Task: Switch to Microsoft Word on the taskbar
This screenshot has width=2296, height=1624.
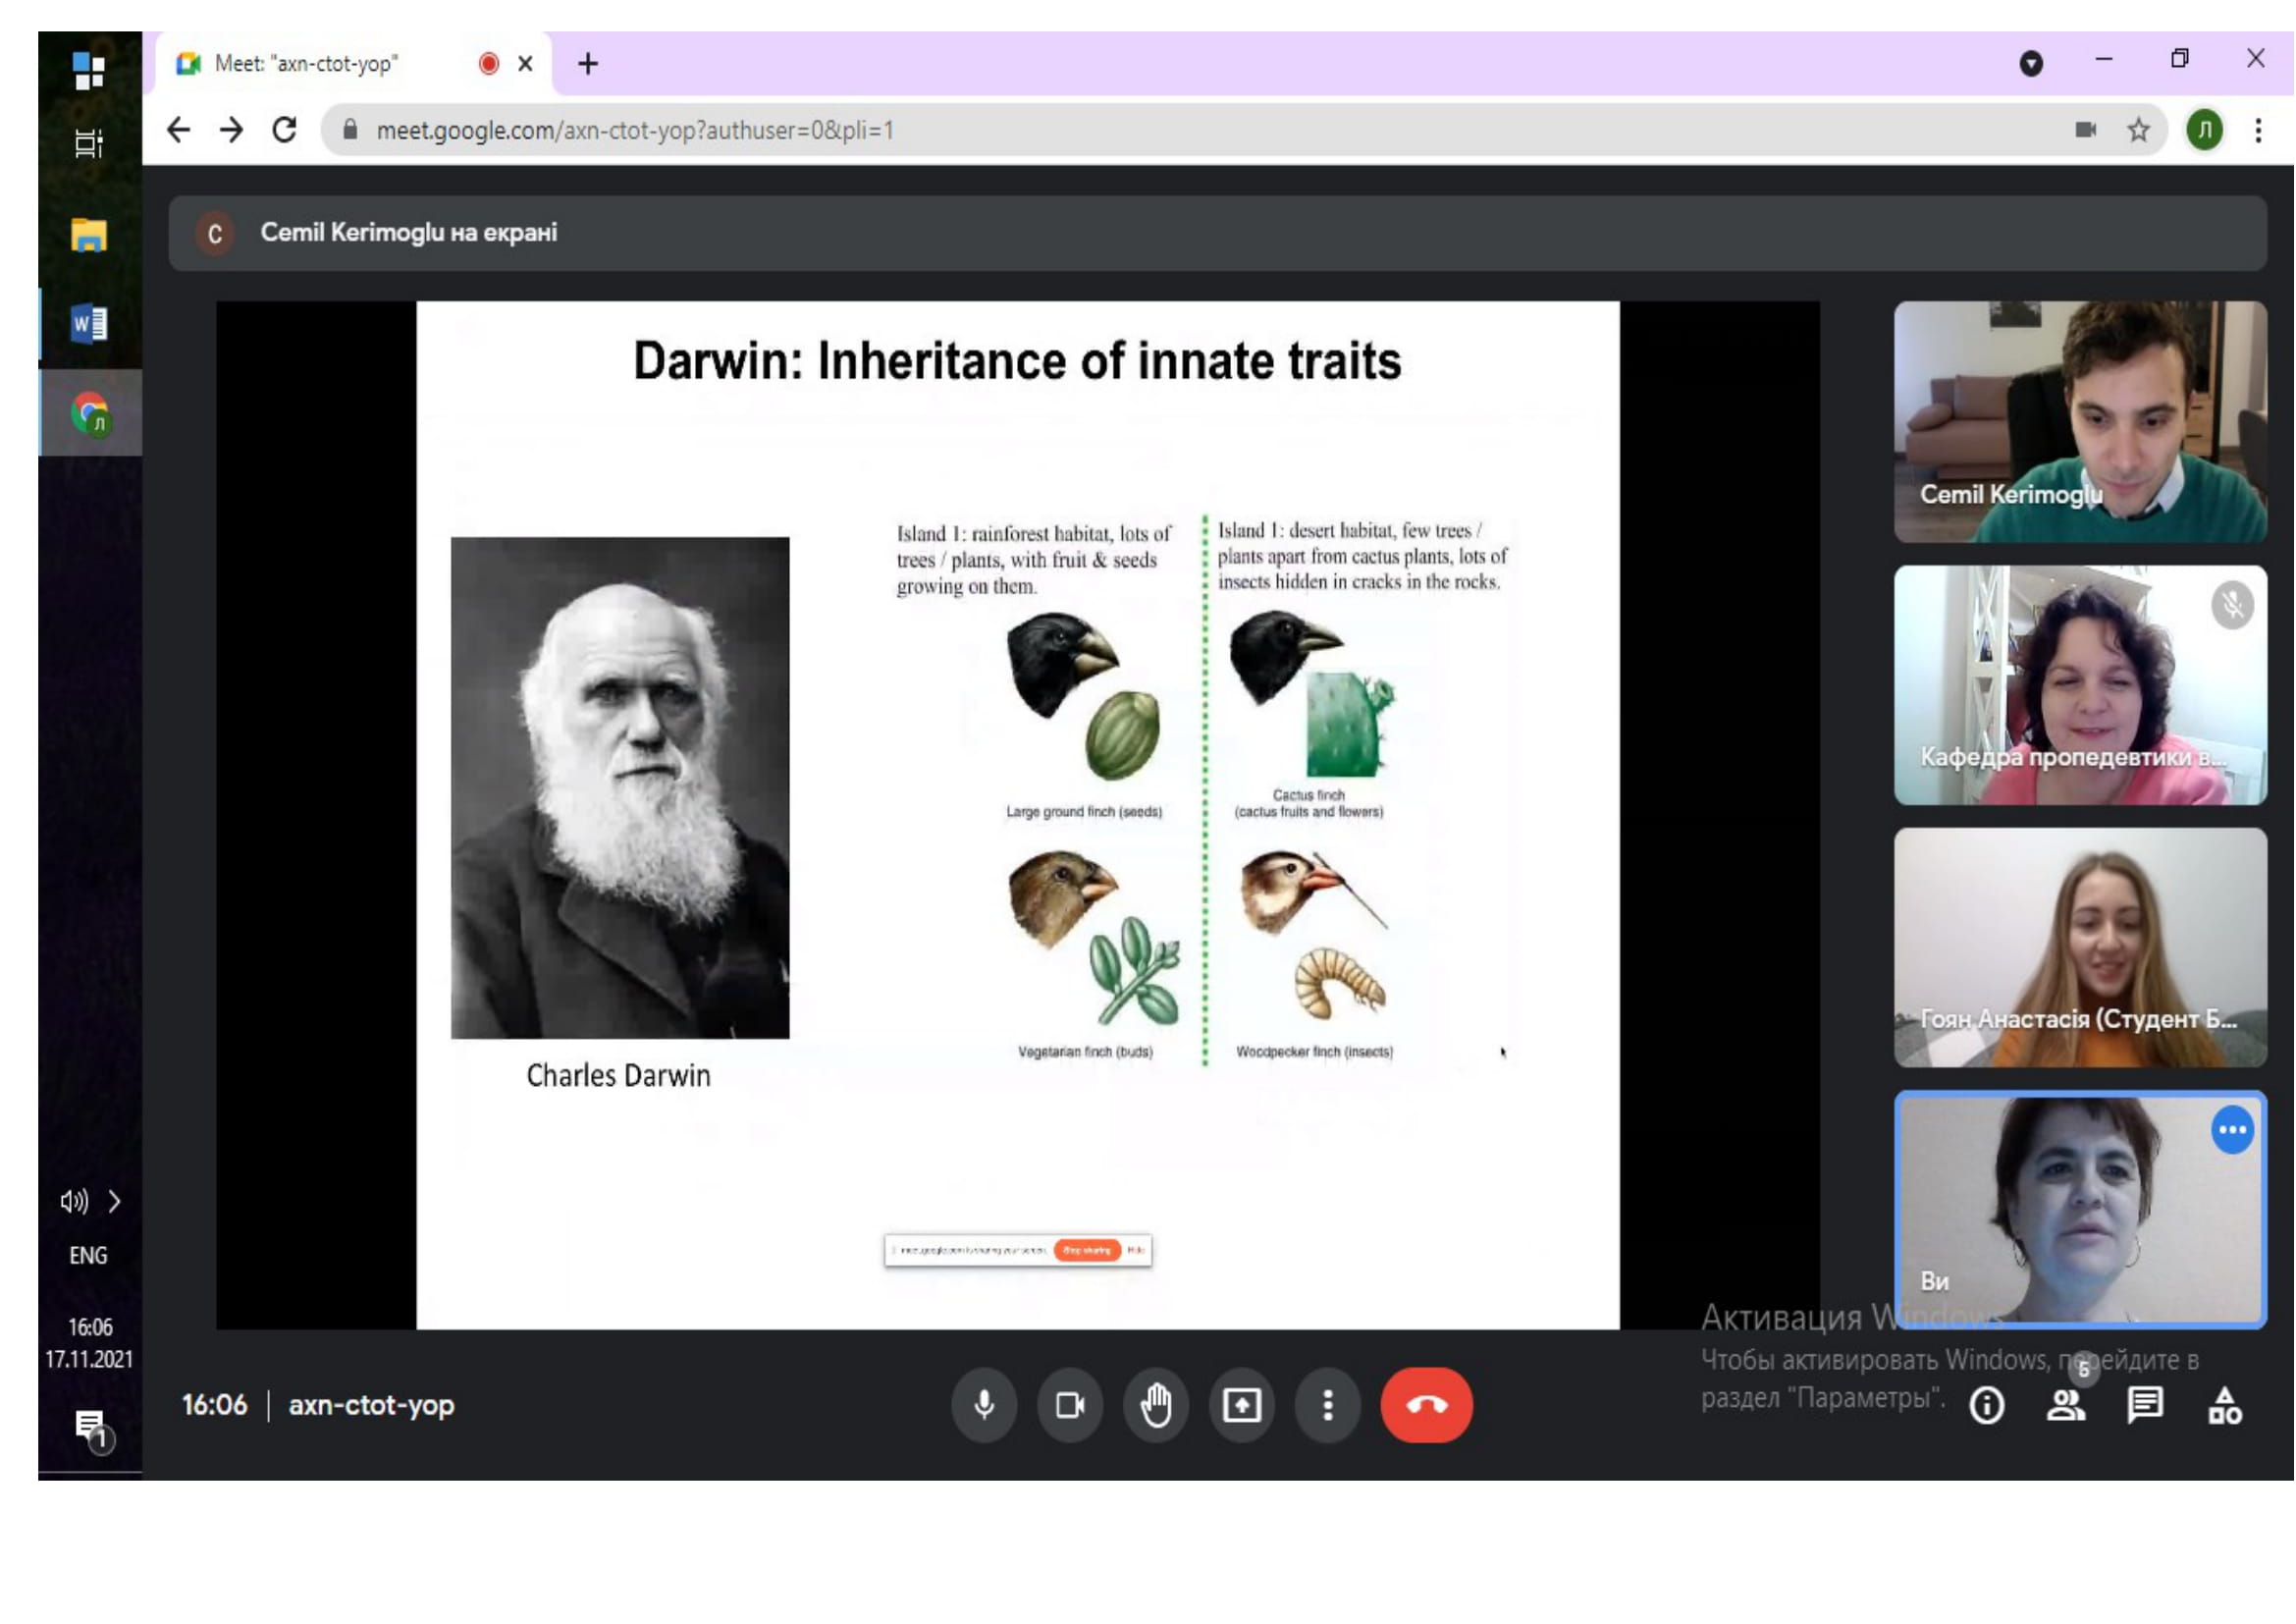Action: (89, 324)
